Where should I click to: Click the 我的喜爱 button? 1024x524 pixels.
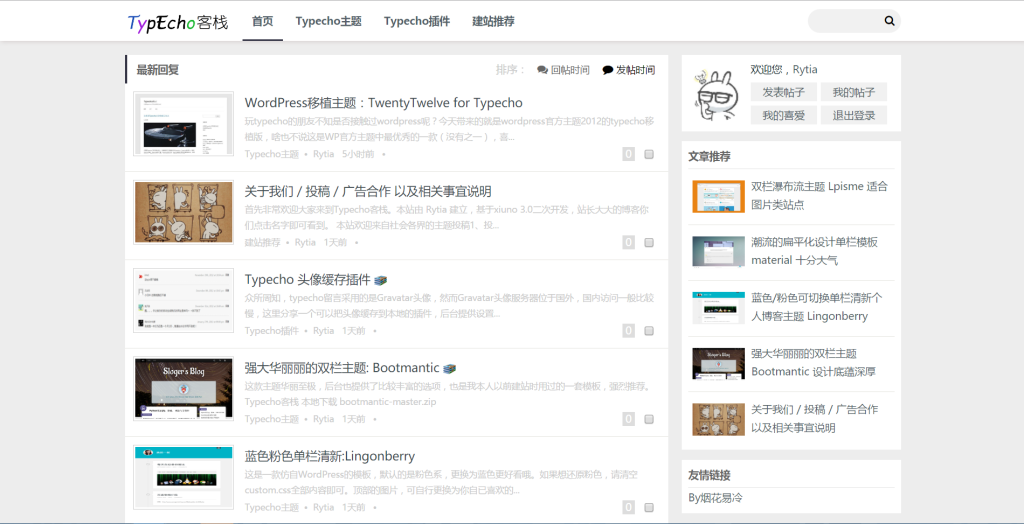click(x=784, y=115)
